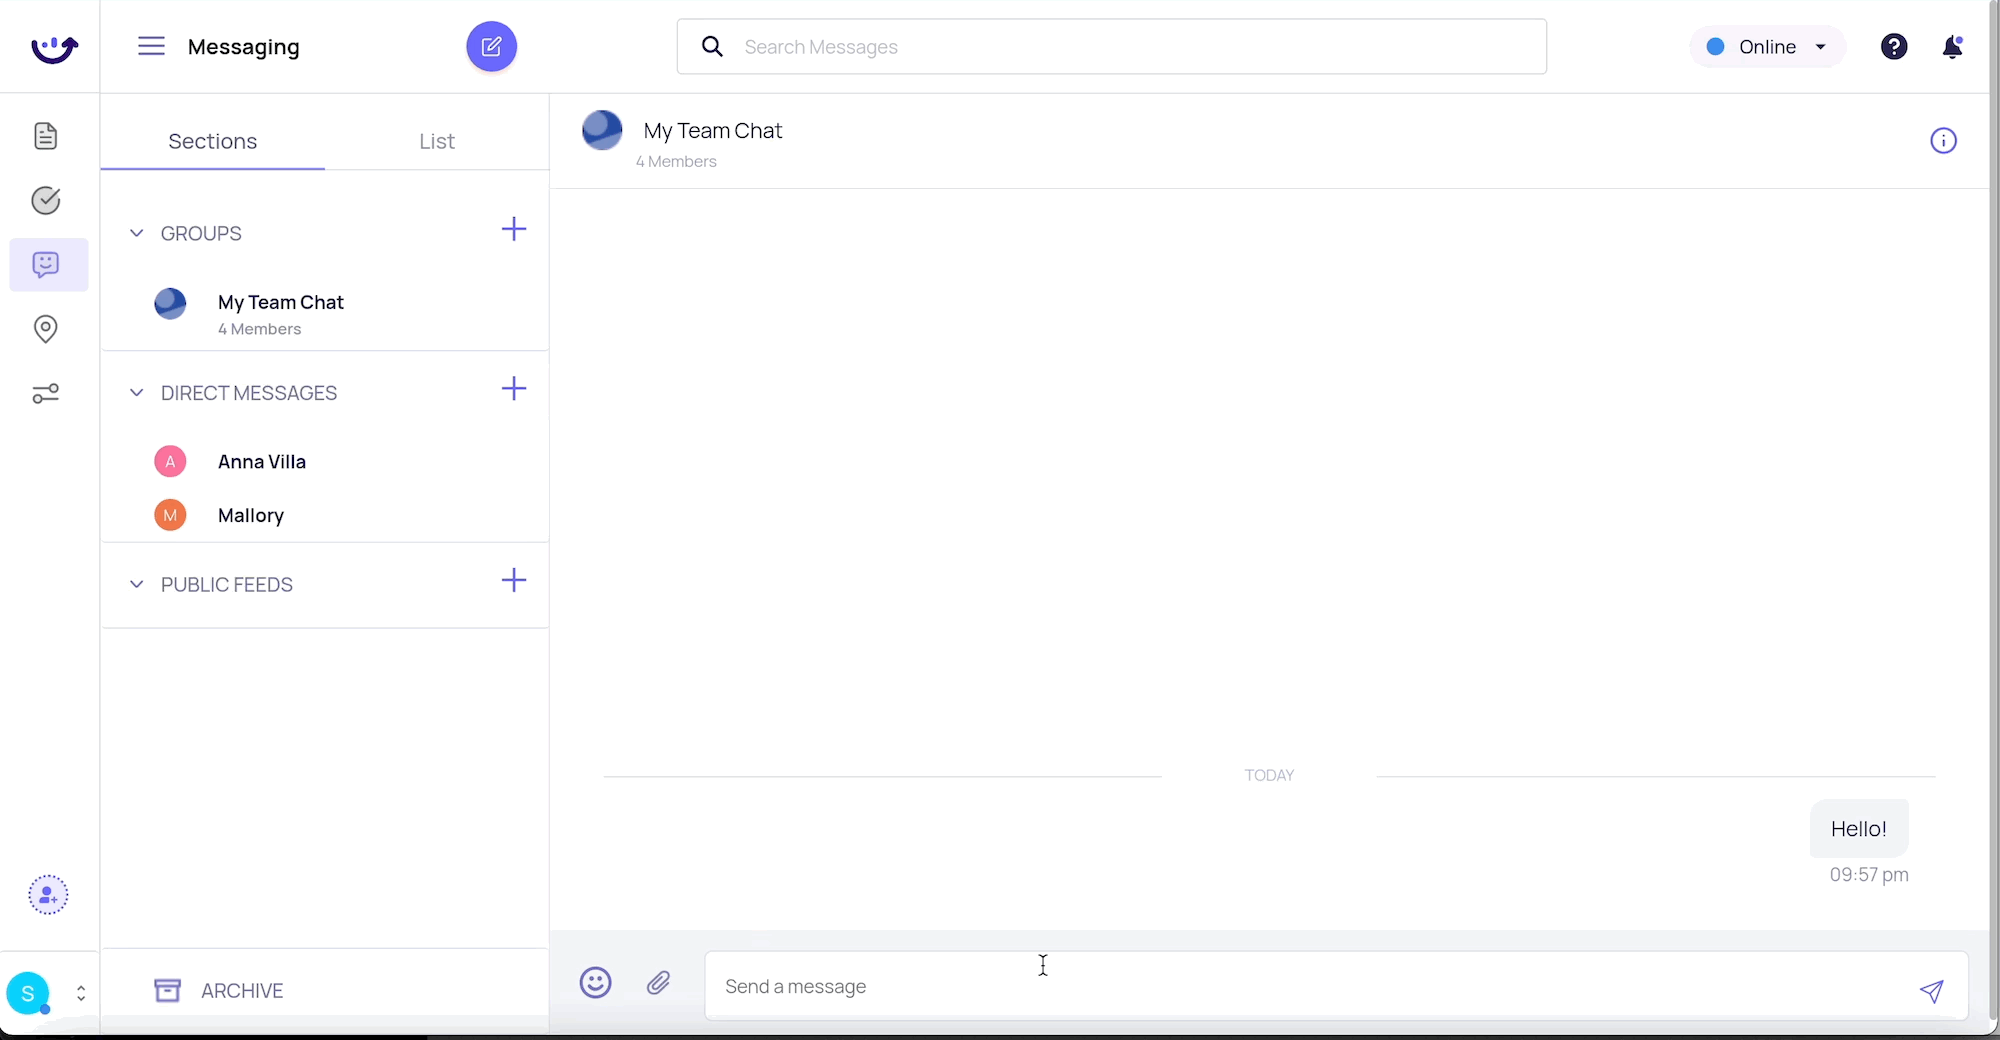Open the tasks checkmark icon in the sidebar
Viewport: 2000px width, 1040px height.
[46, 200]
